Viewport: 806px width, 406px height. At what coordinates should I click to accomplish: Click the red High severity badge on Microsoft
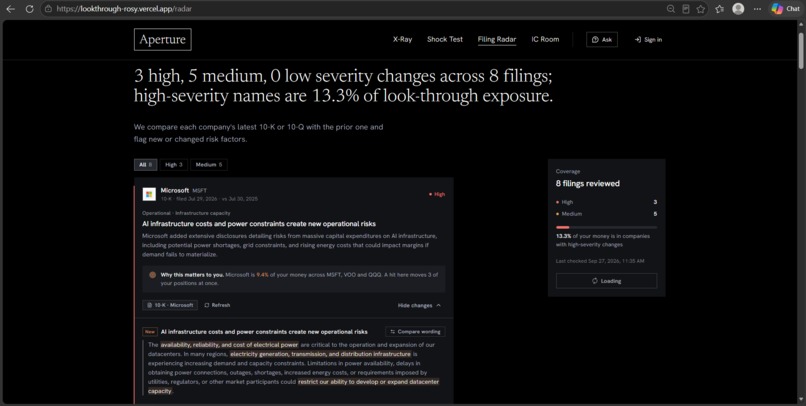(x=437, y=194)
